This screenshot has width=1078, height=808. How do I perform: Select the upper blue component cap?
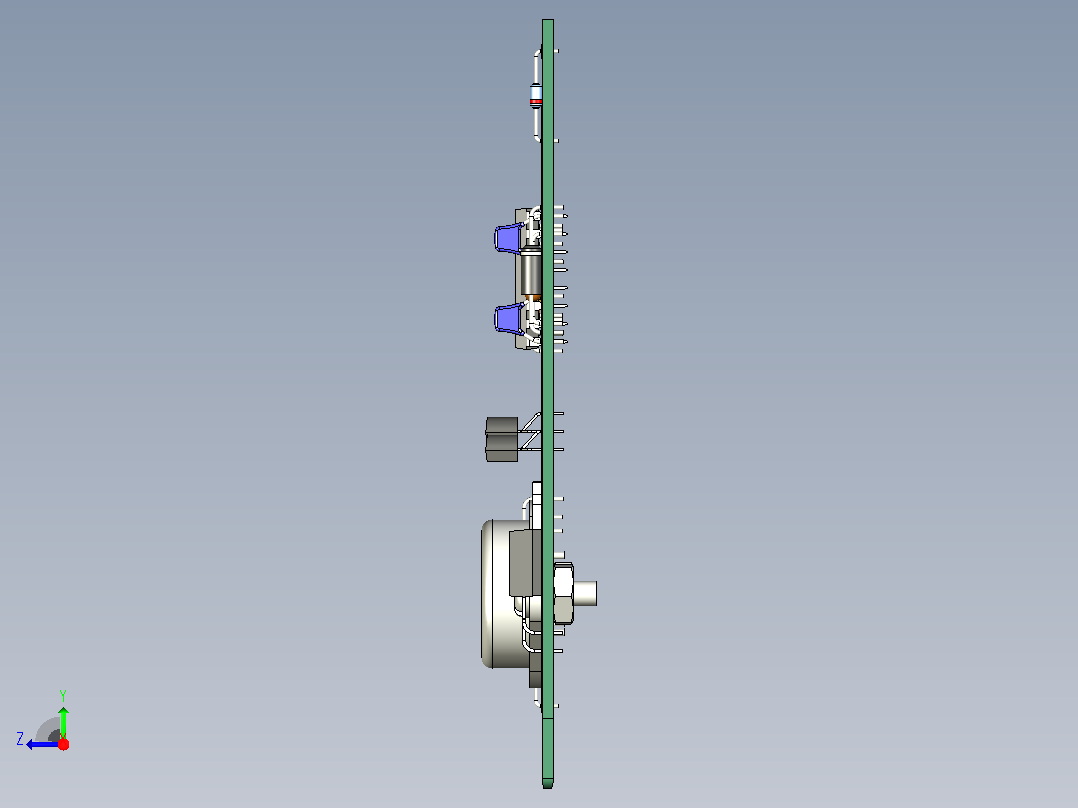pyautogui.click(x=507, y=239)
